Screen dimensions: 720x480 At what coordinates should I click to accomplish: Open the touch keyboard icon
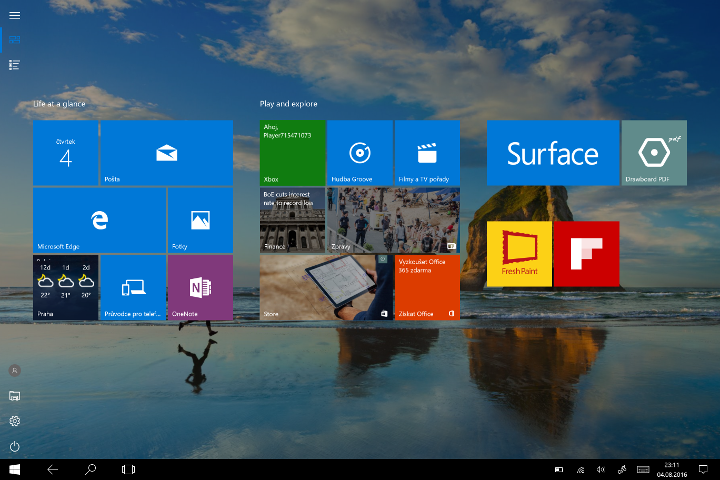coord(643,469)
